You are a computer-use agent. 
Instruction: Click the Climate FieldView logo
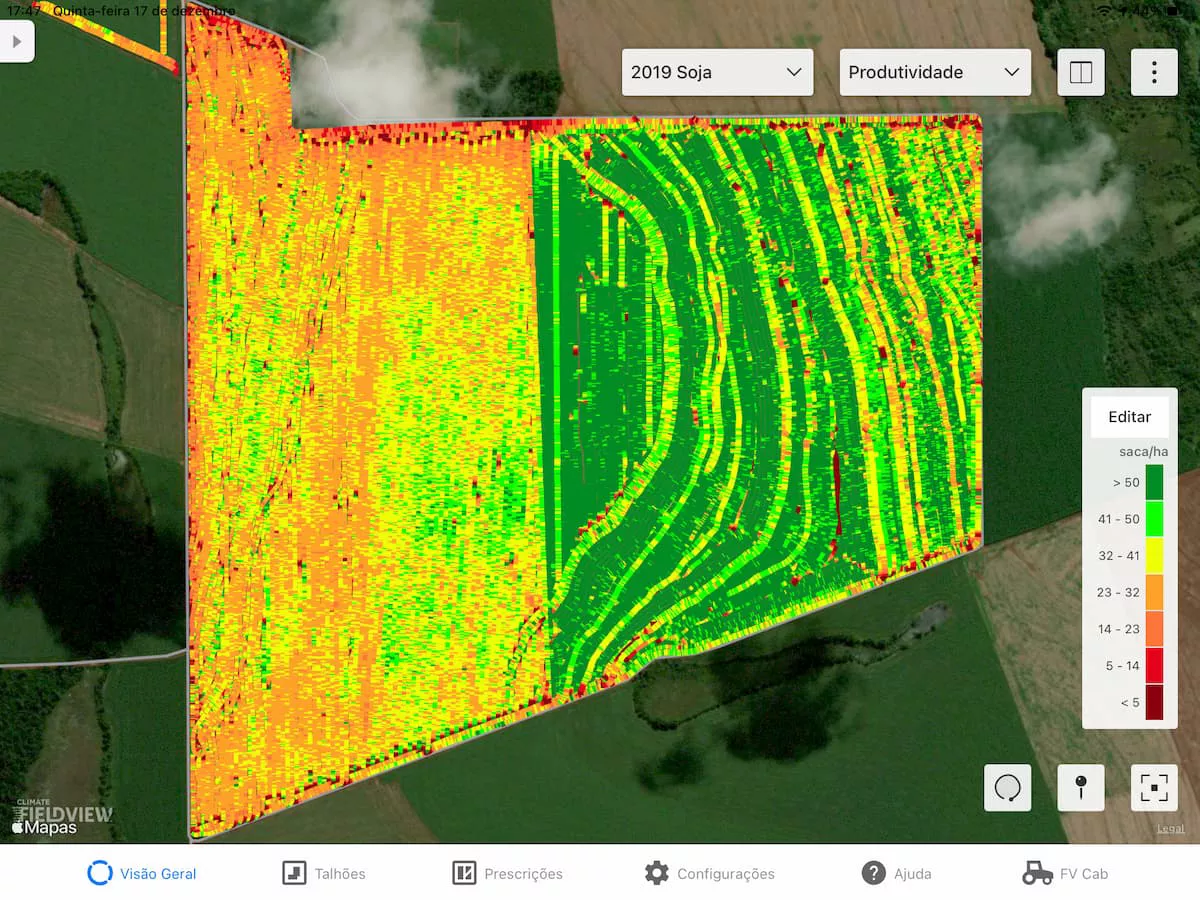(65, 806)
